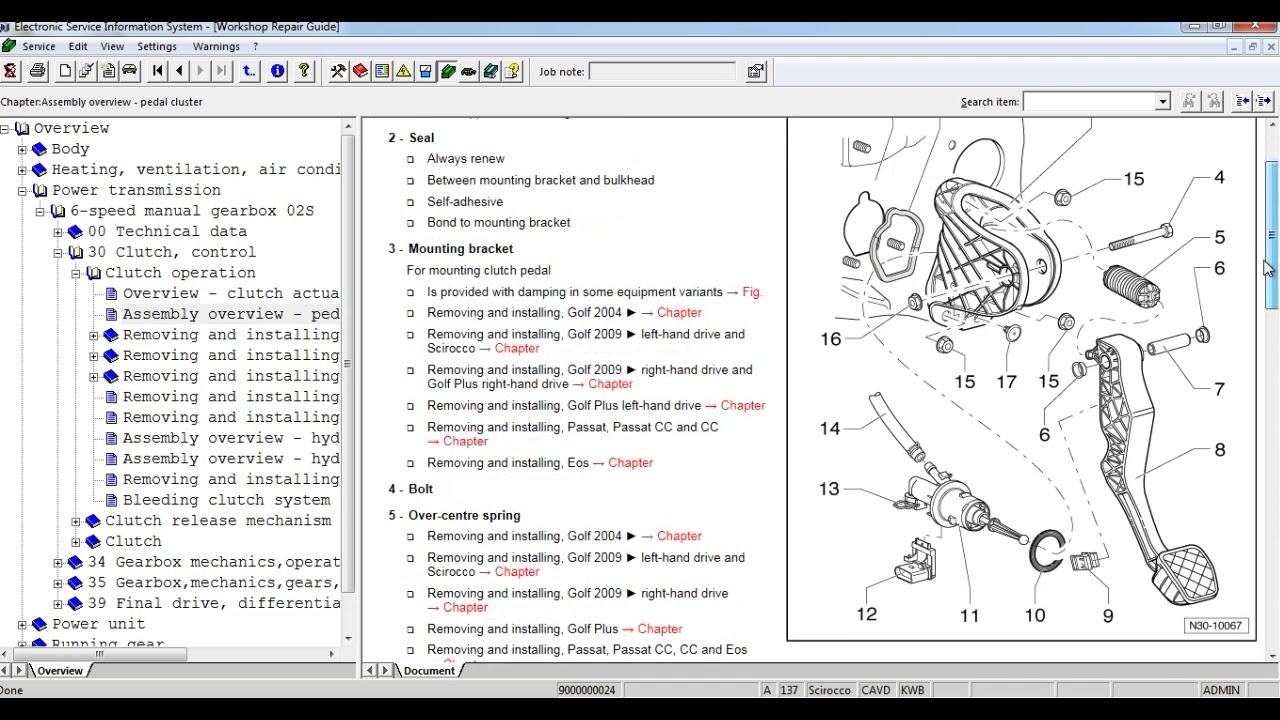Open the Chapter link for Eos under Mounting bracket
This screenshot has height=720, width=1280.
click(x=630, y=463)
